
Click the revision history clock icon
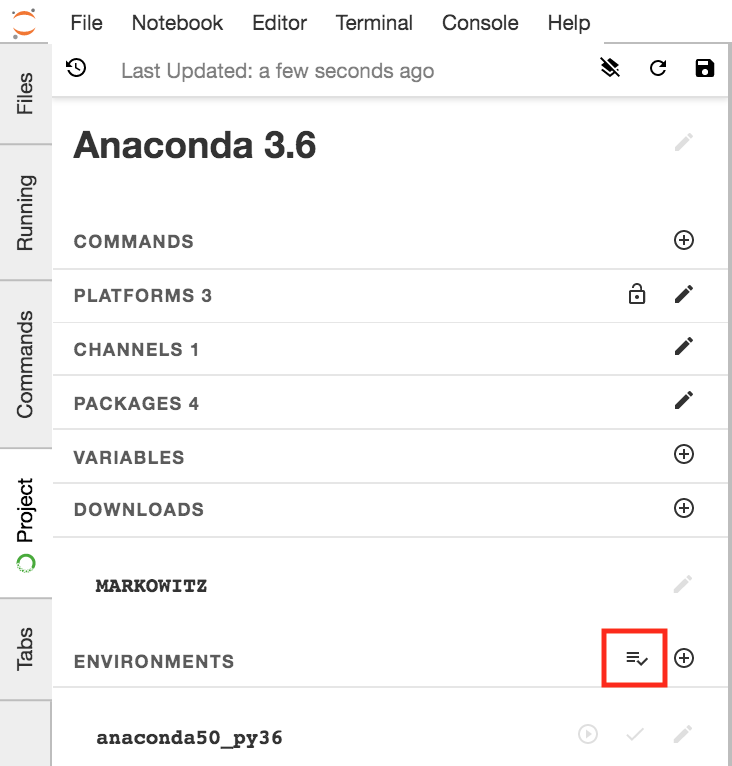[x=76, y=68]
